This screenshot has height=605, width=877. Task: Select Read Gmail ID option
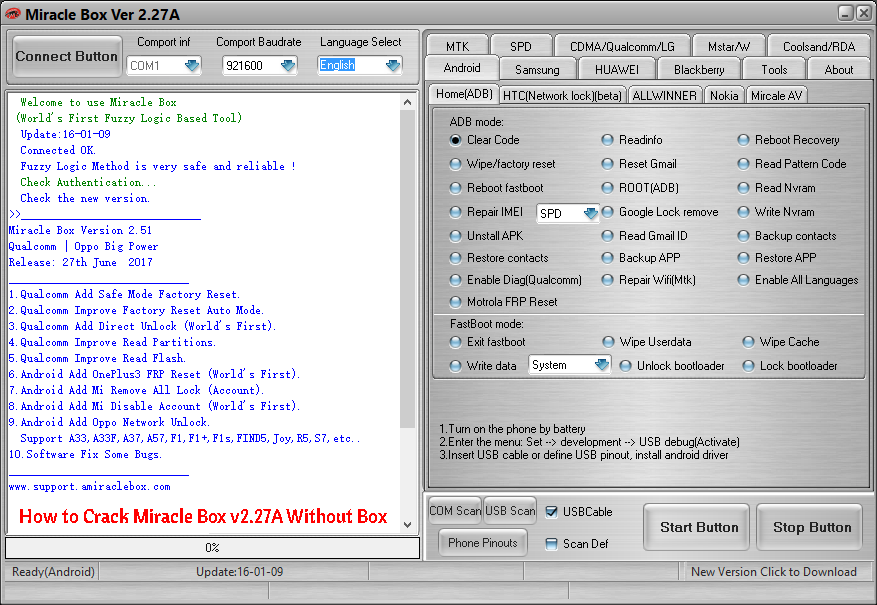pos(607,236)
